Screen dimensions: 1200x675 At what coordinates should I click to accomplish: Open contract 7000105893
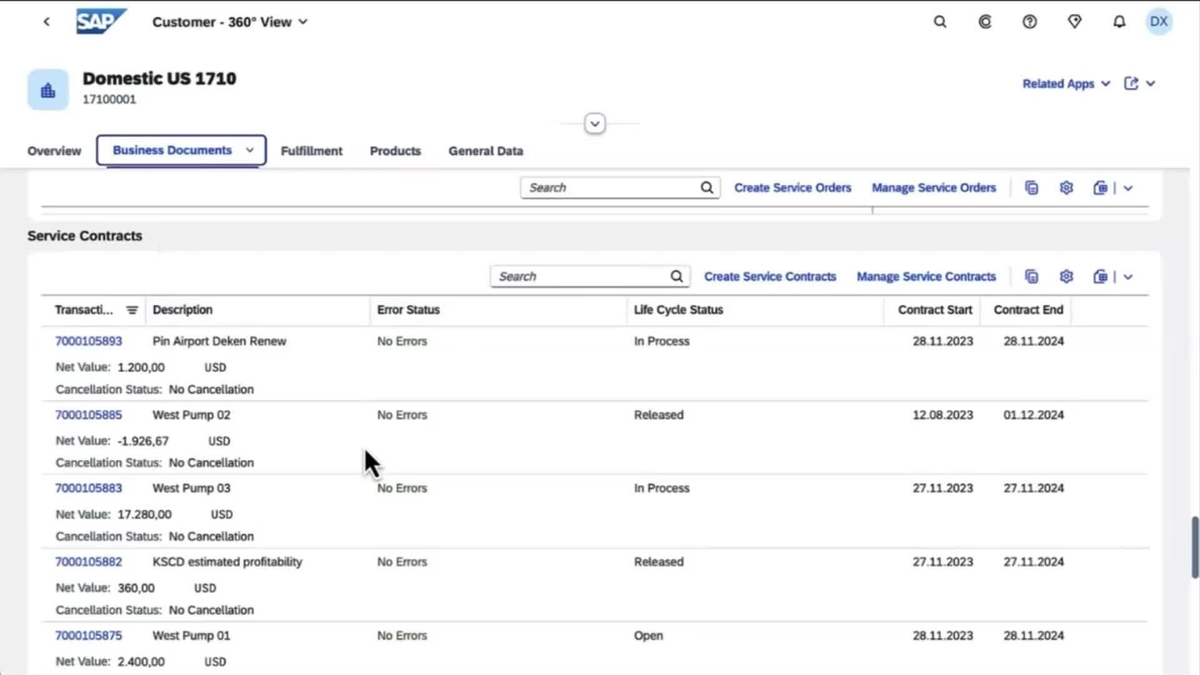(x=88, y=341)
